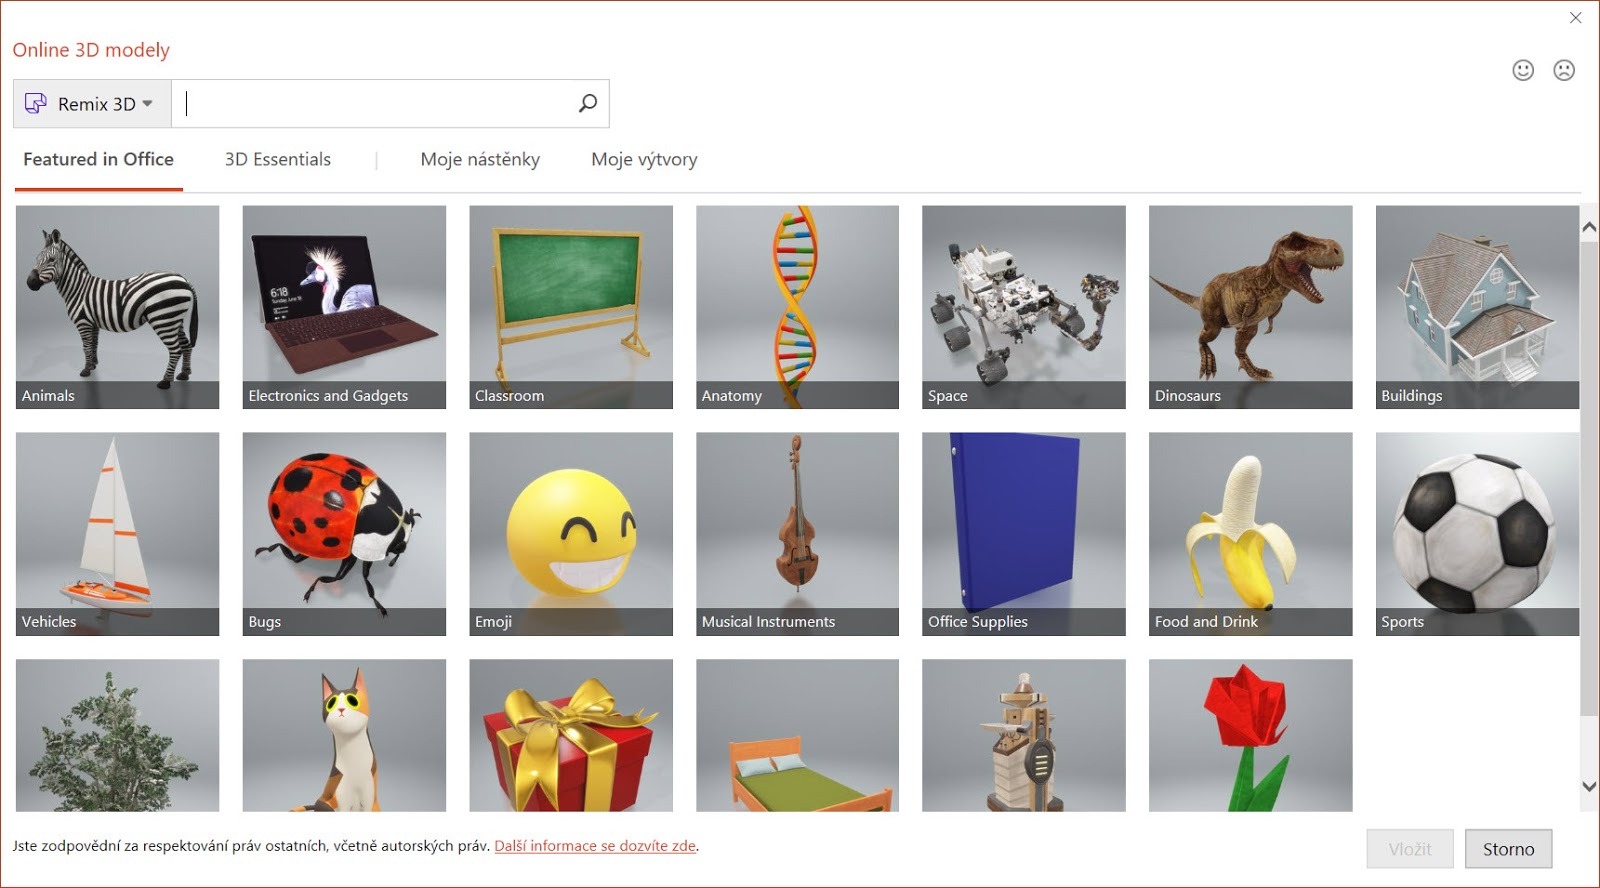Choose the Space rover category

pos(1023,306)
